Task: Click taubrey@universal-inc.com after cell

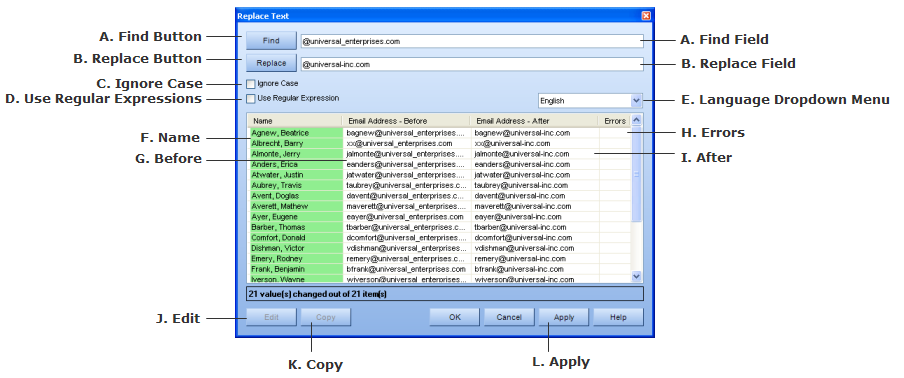Action: tap(534, 186)
